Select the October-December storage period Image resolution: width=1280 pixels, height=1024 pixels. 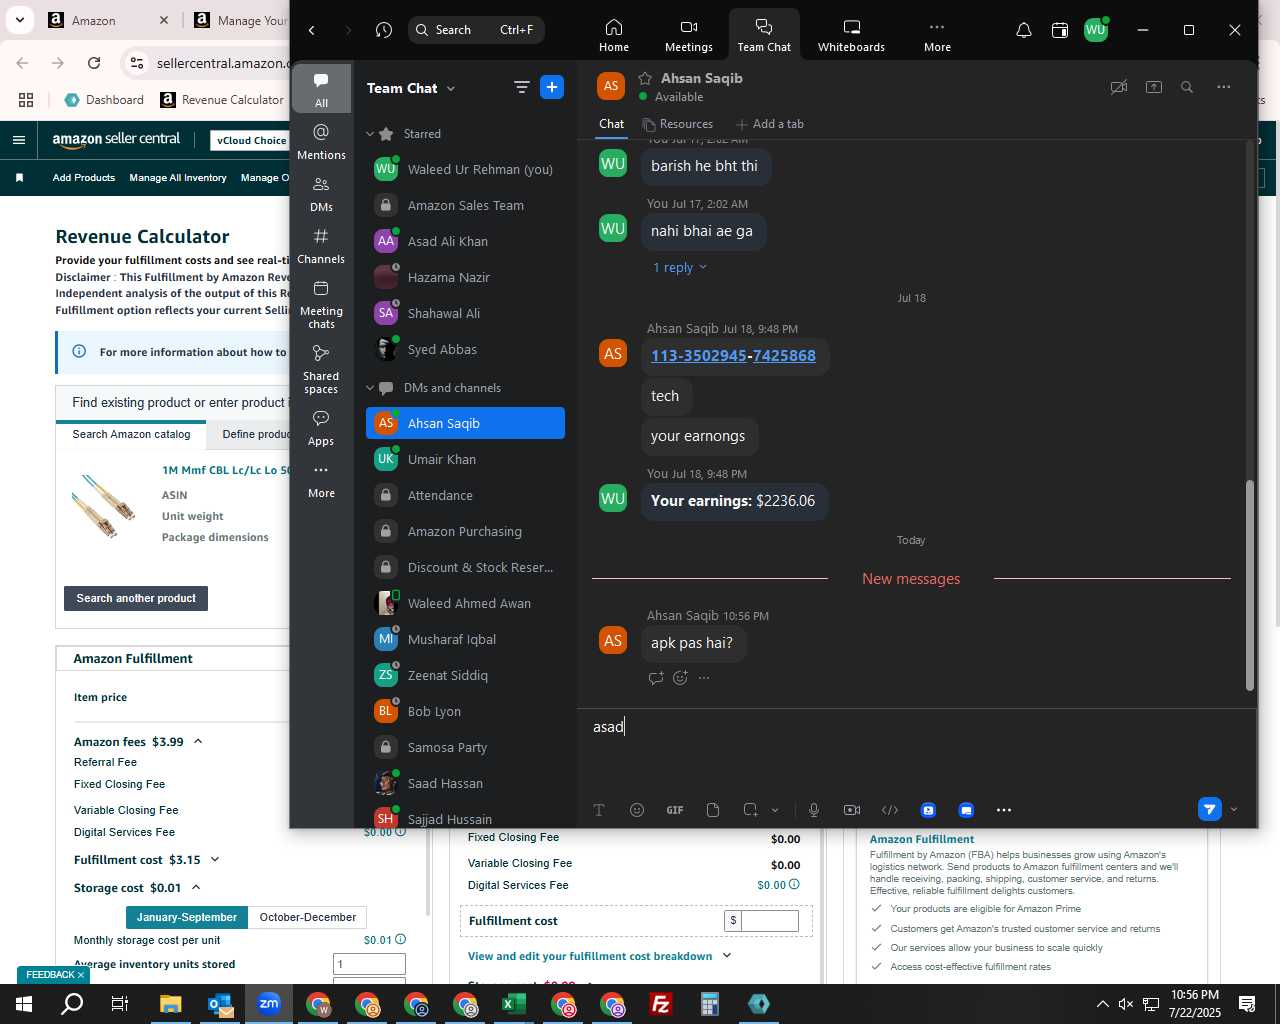click(307, 917)
